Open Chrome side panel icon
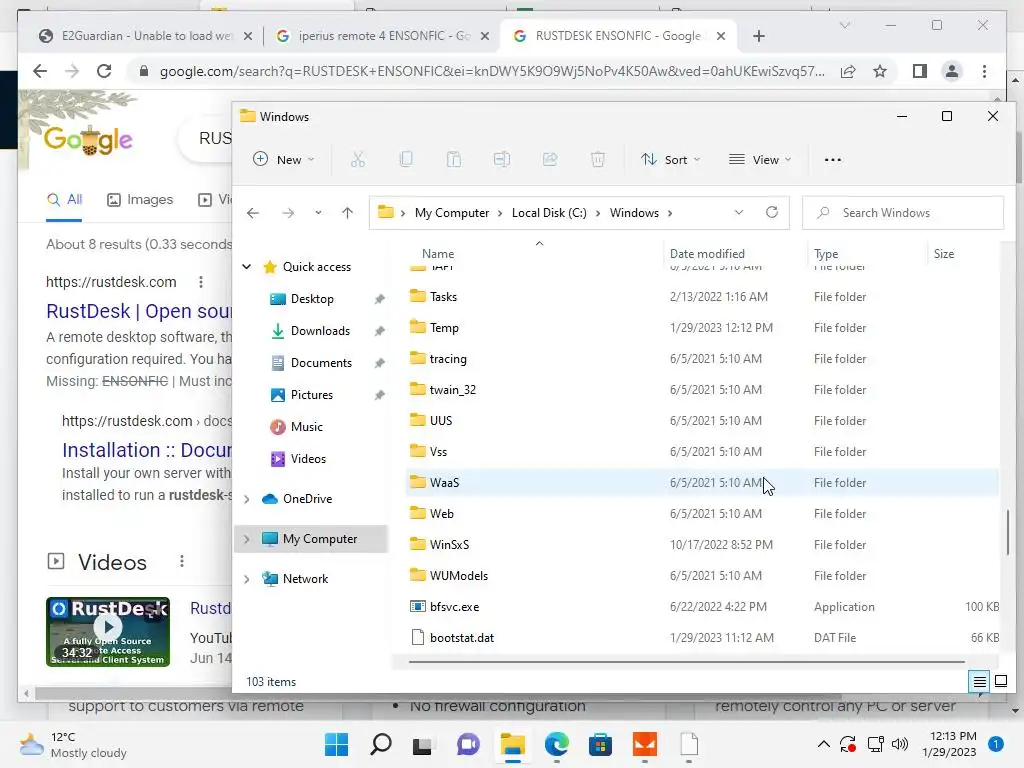The height and width of the screenshot is (768, 1024). pyautogui.click(x=920, y=71)
